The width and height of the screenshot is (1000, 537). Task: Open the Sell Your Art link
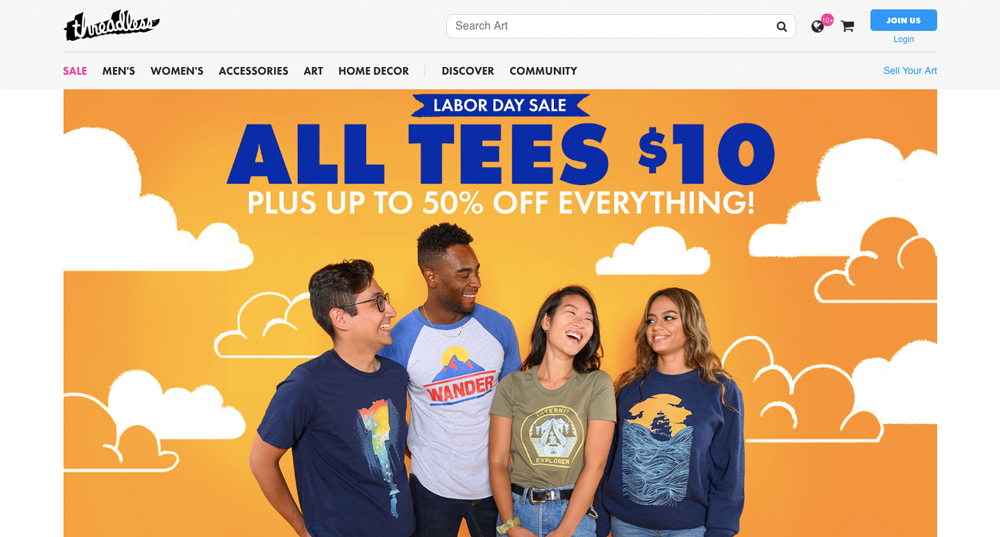click(909, 71)
